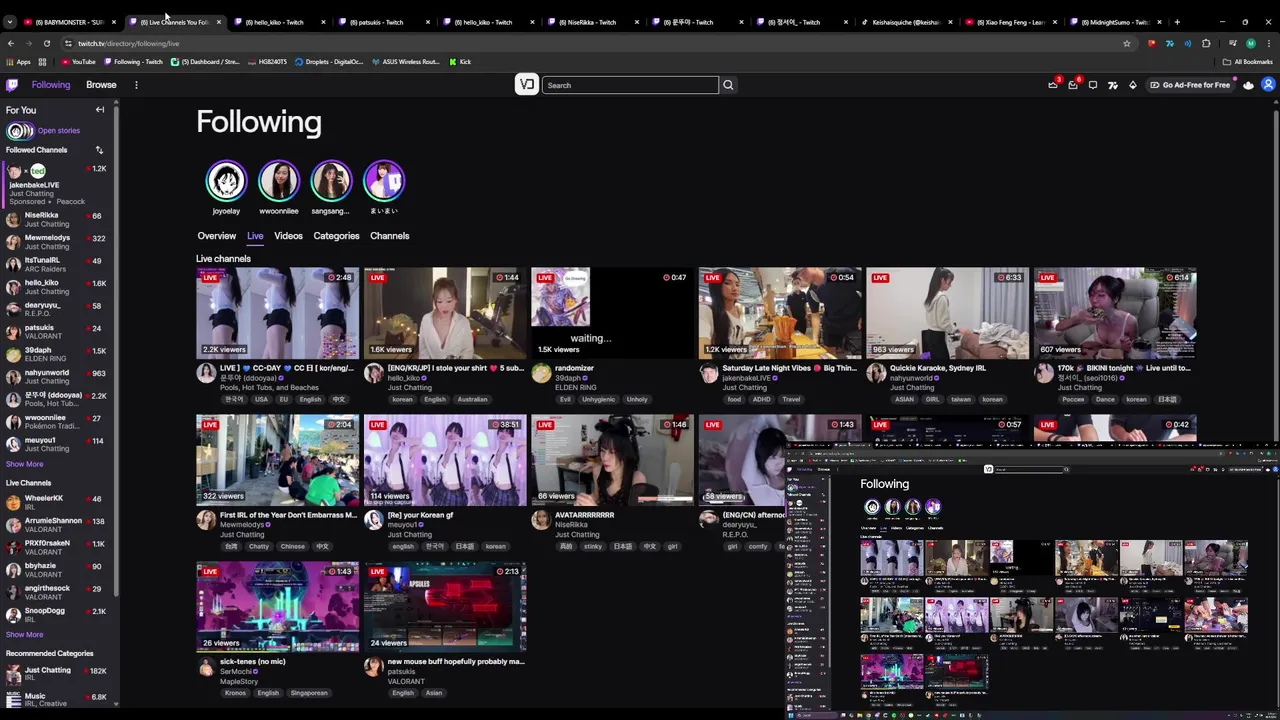Open SerMochi sick-tenes stream thumbnail
This screenshot has height=720, width=1280.
coord(277,606)
